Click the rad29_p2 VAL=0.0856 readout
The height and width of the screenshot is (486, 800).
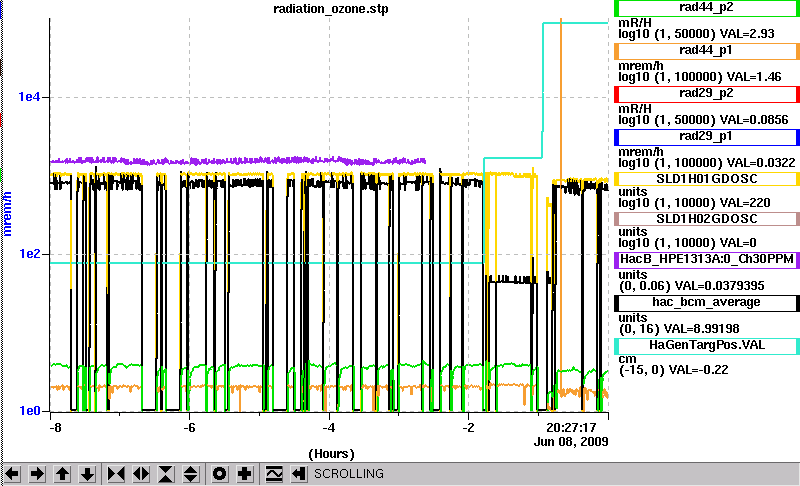point(754,120)
